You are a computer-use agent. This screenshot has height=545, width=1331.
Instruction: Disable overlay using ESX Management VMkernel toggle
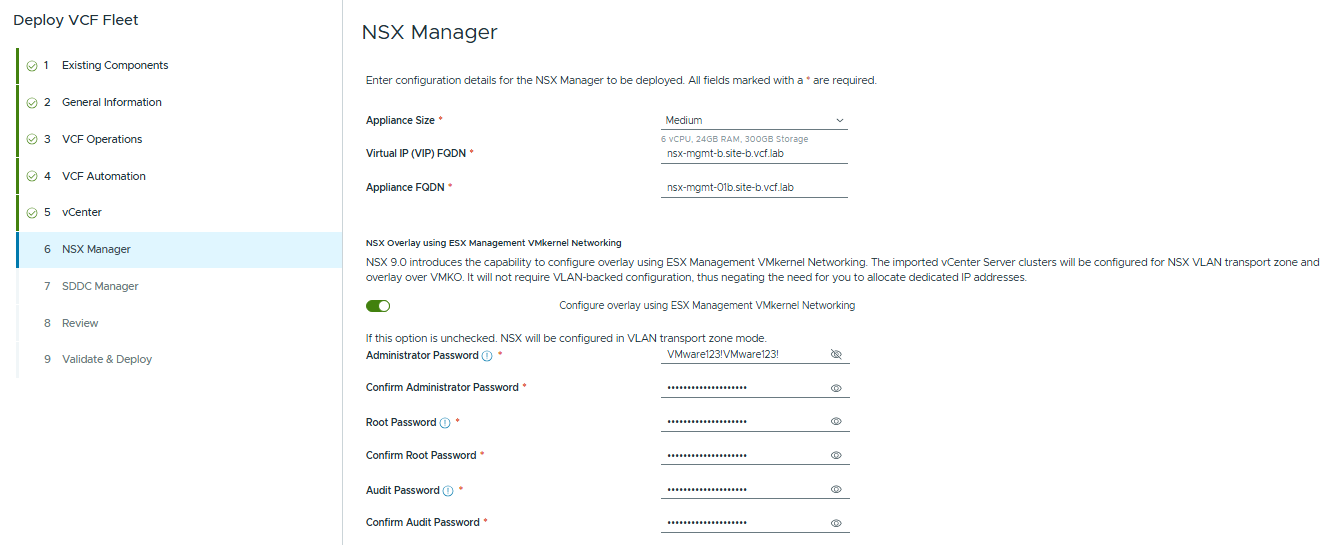tap(378, 306)
